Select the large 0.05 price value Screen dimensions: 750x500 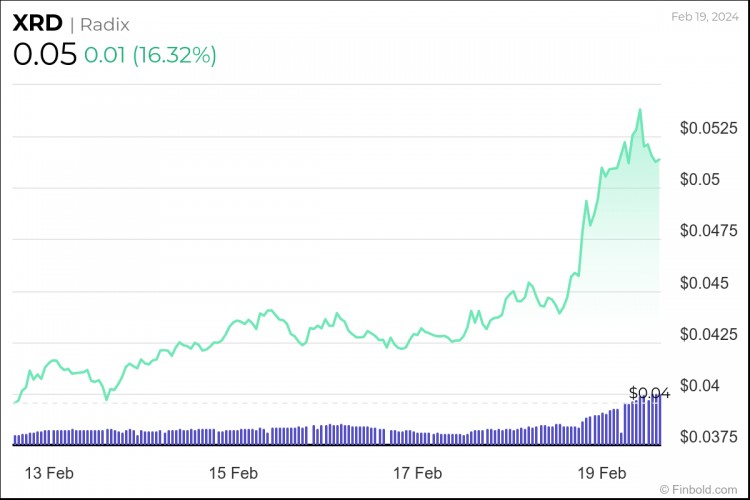(44, 55)
